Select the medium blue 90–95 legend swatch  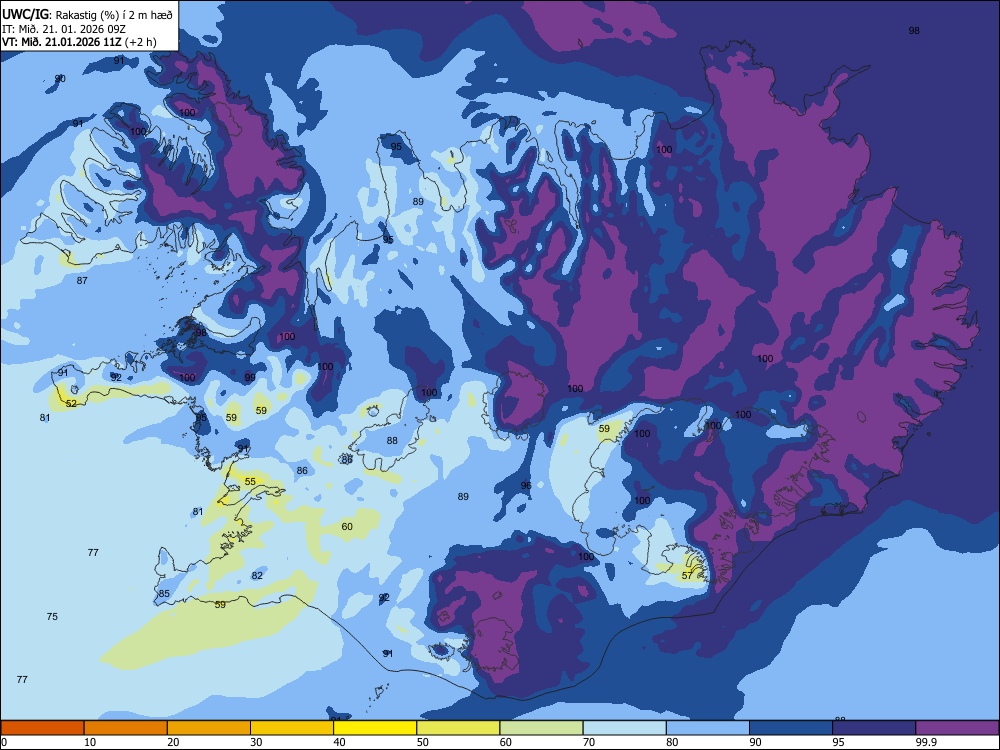(x=791, y=728)
